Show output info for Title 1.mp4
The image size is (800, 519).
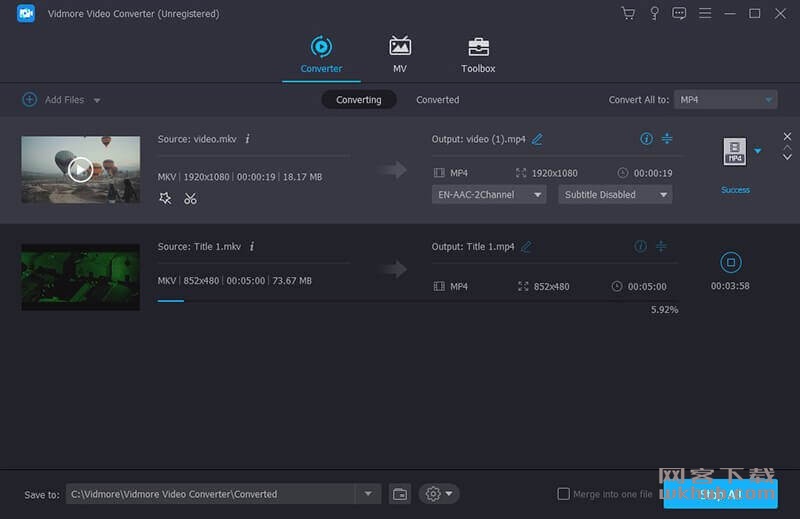pyautogui.click(x=640, y=246)
